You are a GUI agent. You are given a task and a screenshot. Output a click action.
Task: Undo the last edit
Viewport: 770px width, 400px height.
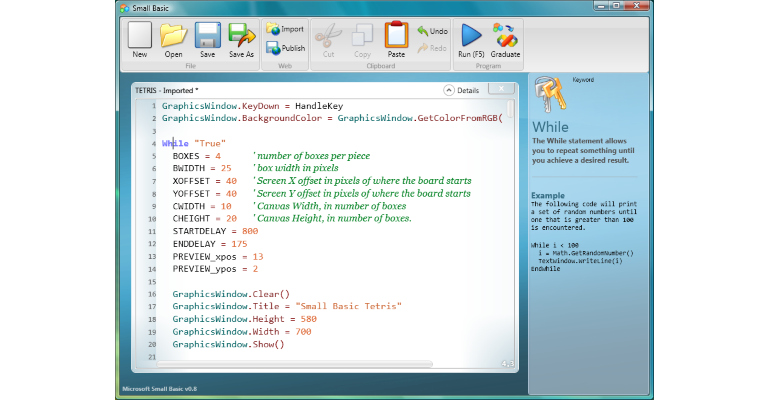(x=432, y=31)
